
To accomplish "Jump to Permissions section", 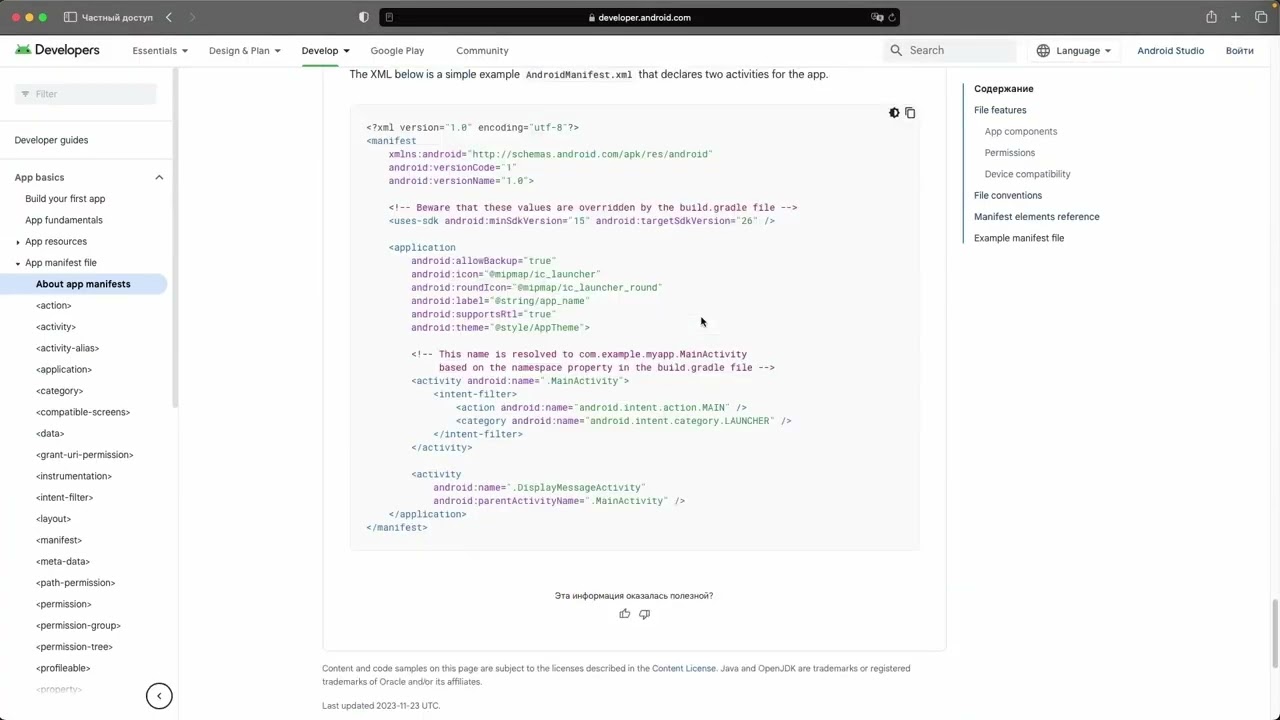I will [1010, 153].
